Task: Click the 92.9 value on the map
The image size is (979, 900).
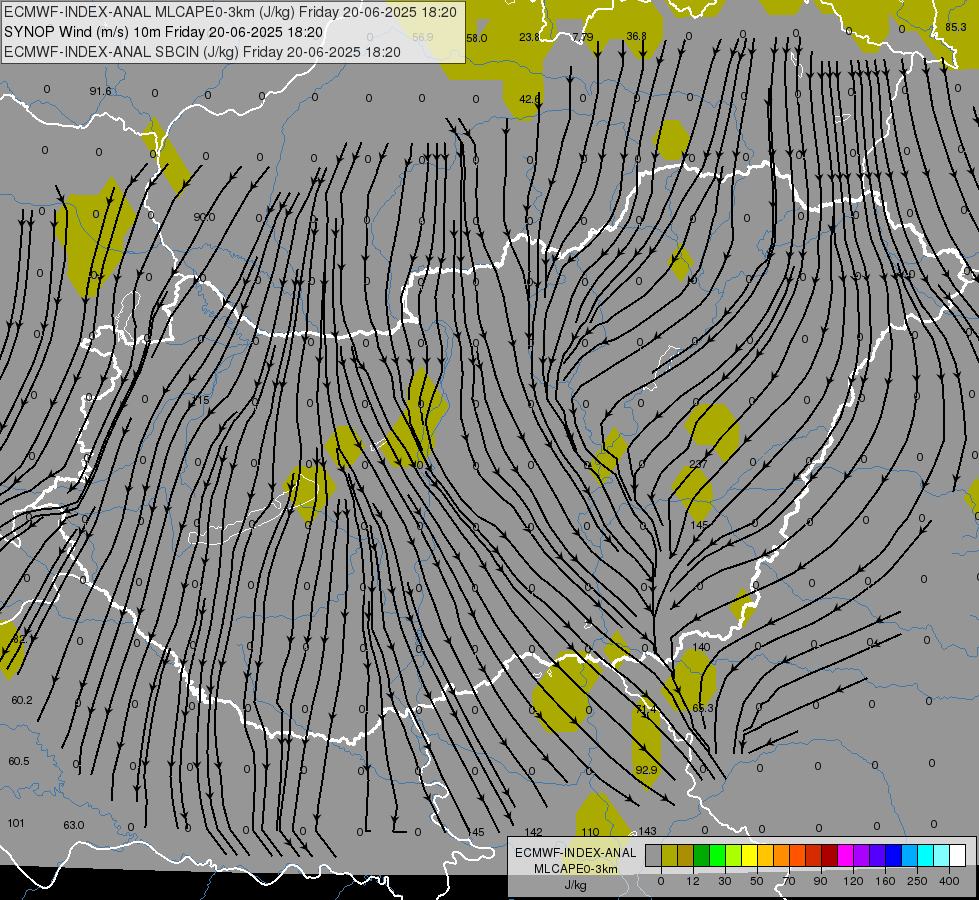Action: [646, 770]
